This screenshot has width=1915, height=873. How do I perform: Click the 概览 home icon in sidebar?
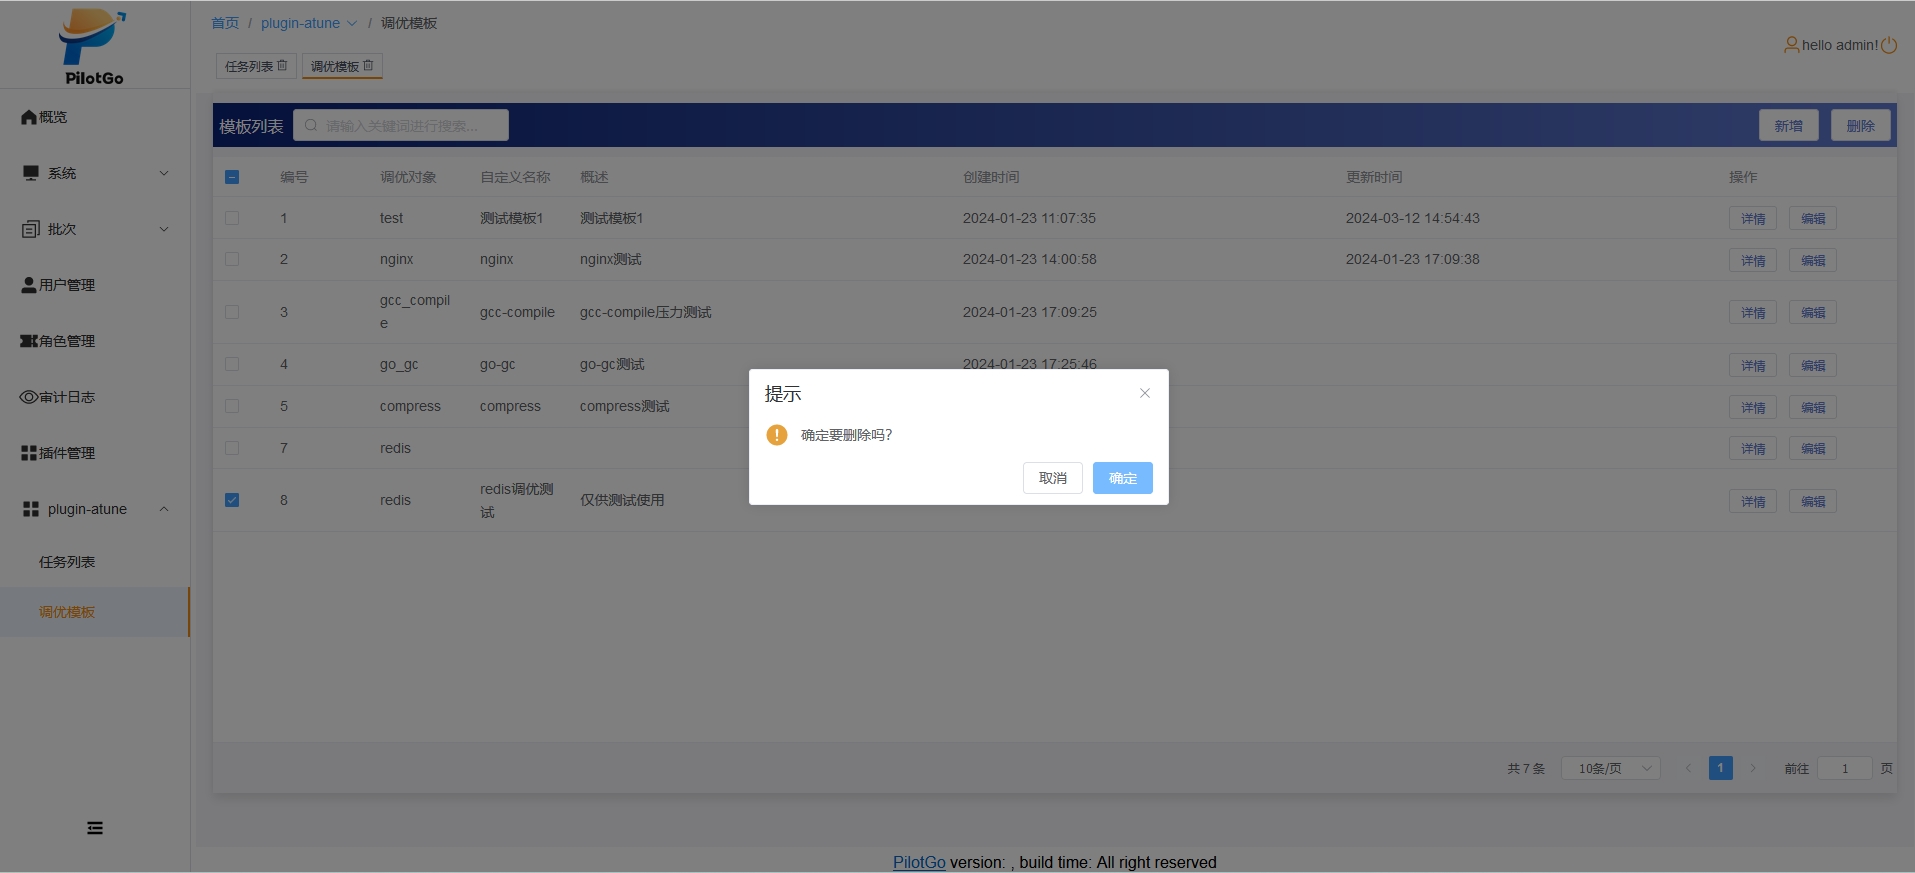pyautogui.click(x=29, y=117)
